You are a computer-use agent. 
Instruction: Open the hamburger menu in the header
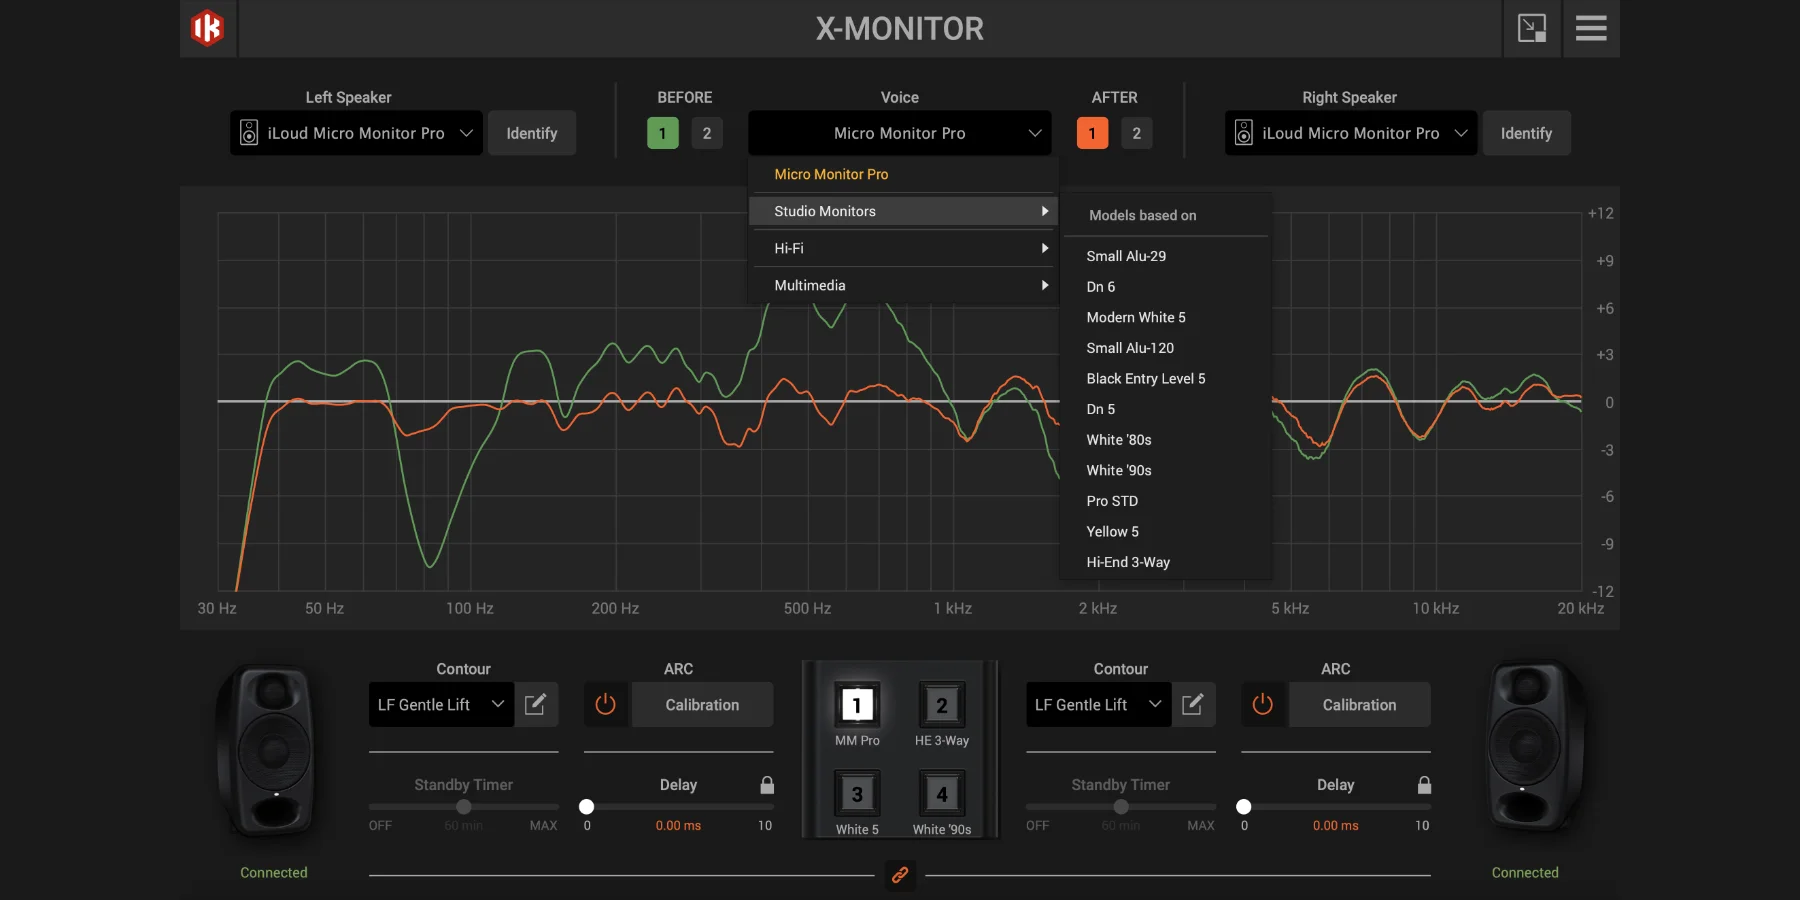(x=1591, y=28)
